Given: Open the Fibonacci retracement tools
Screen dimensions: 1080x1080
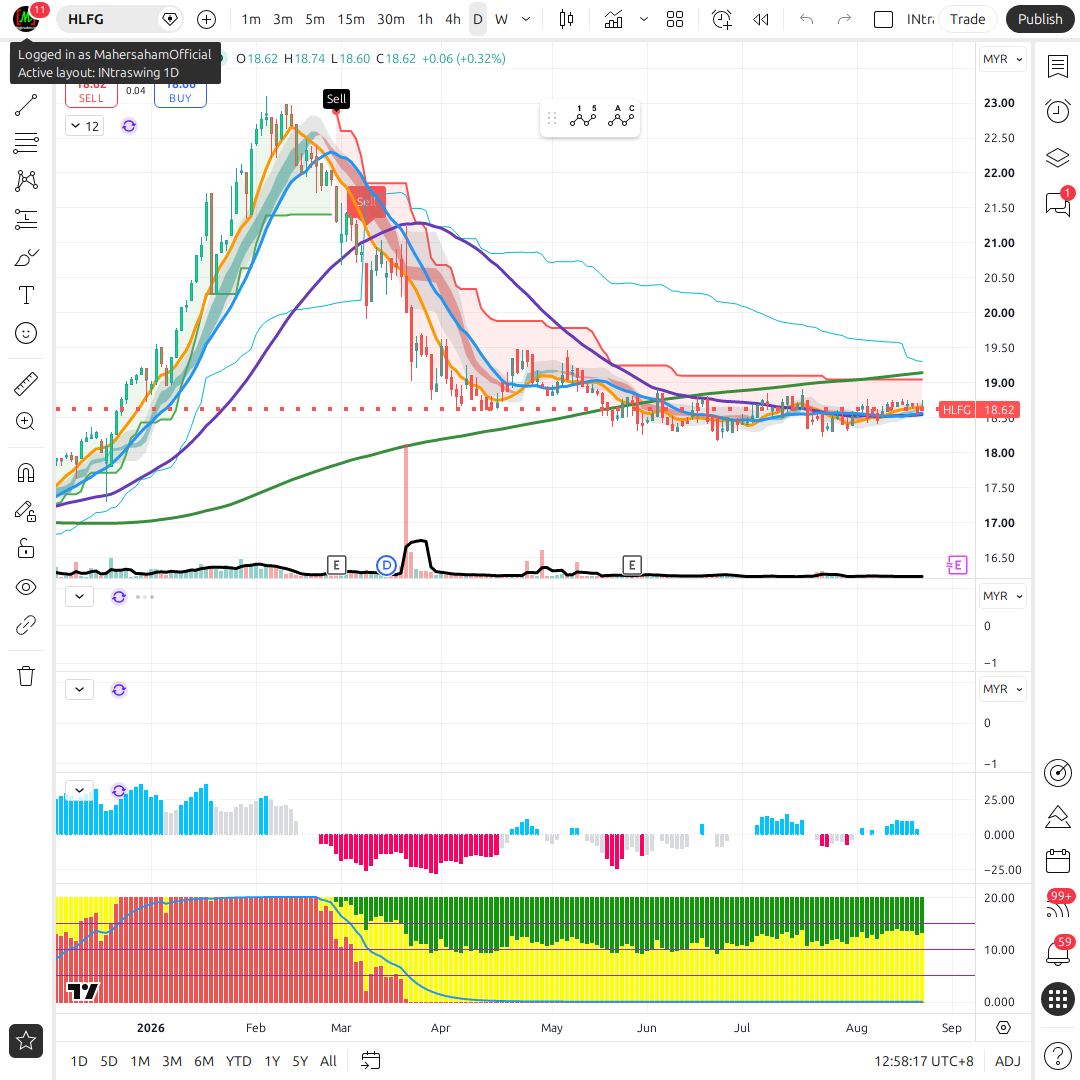Looking at the screenshot, I should click(x=26, y=143).
